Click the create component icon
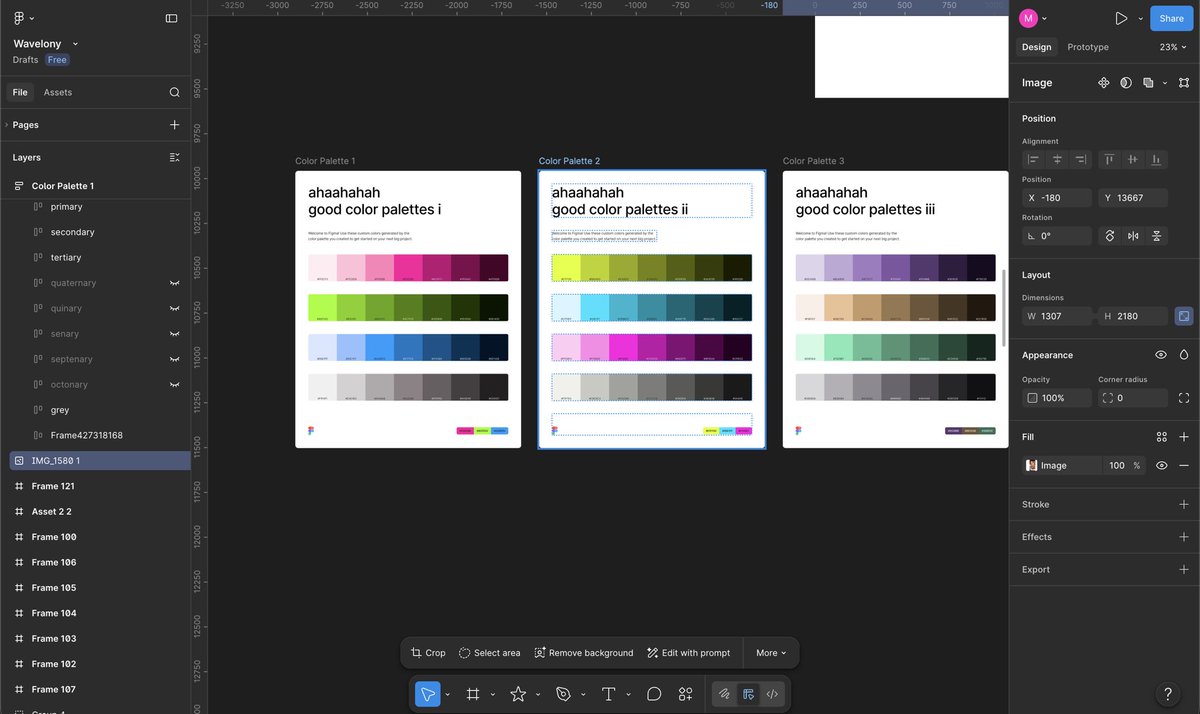This screenshot has height=714, width=1200. tap(1104, 83)
